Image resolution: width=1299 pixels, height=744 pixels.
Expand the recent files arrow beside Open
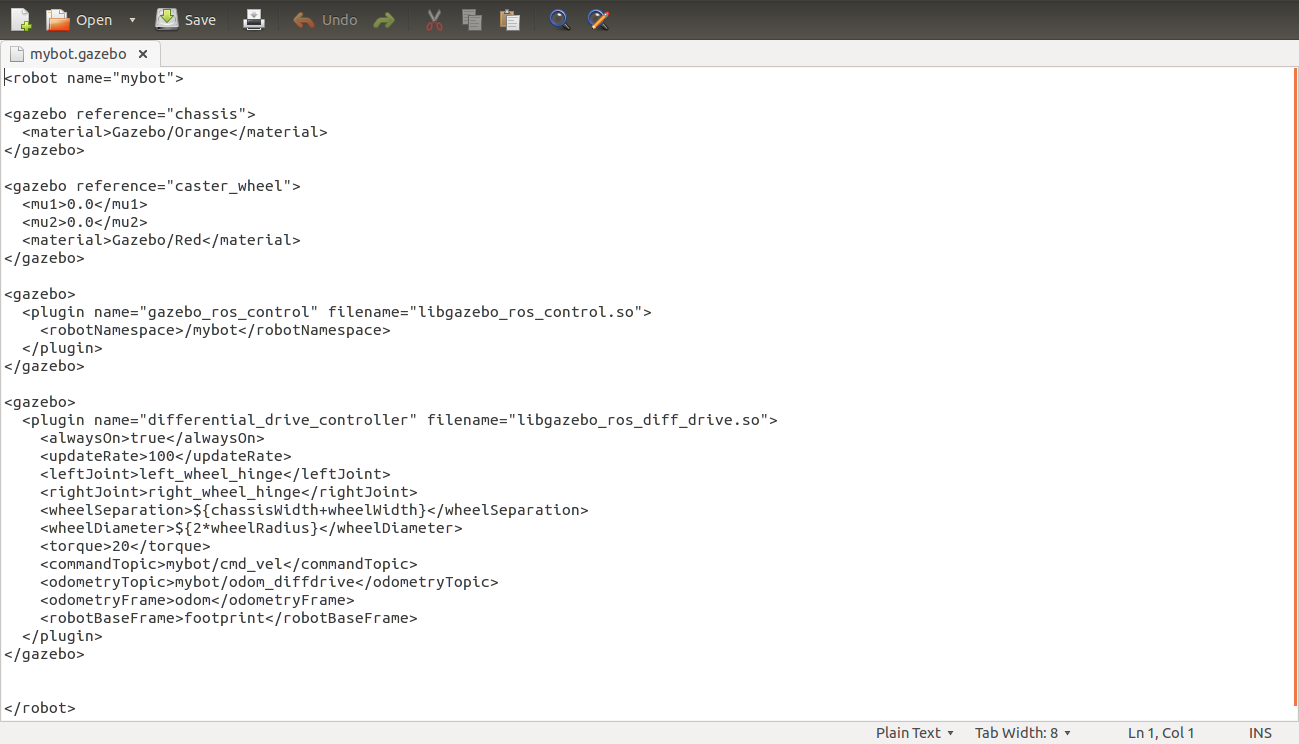(133, 20)
